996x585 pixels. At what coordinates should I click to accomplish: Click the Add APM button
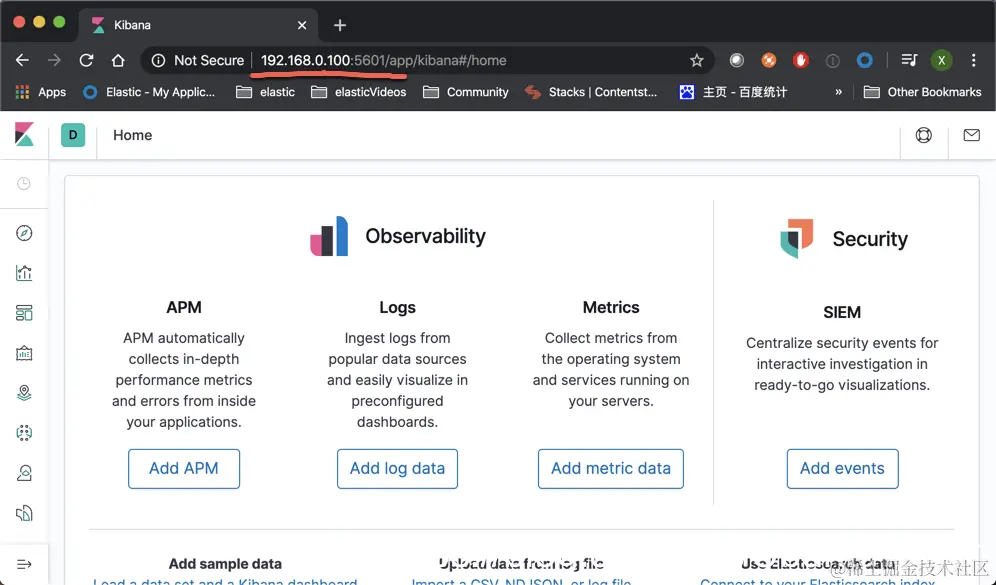(184, 469)
